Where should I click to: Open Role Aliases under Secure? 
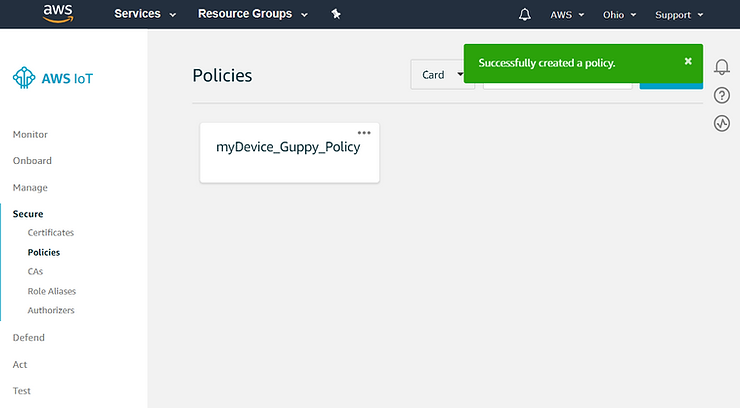tap(51, 291)
